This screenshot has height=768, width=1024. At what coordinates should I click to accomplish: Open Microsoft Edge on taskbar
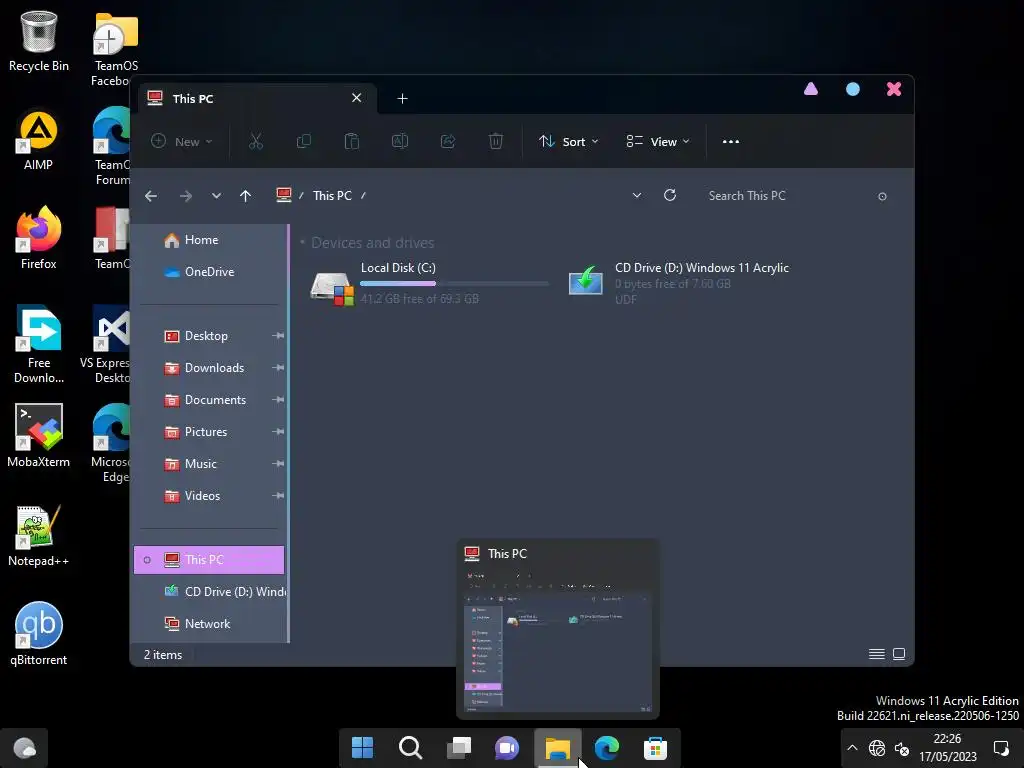coord(607,748)
